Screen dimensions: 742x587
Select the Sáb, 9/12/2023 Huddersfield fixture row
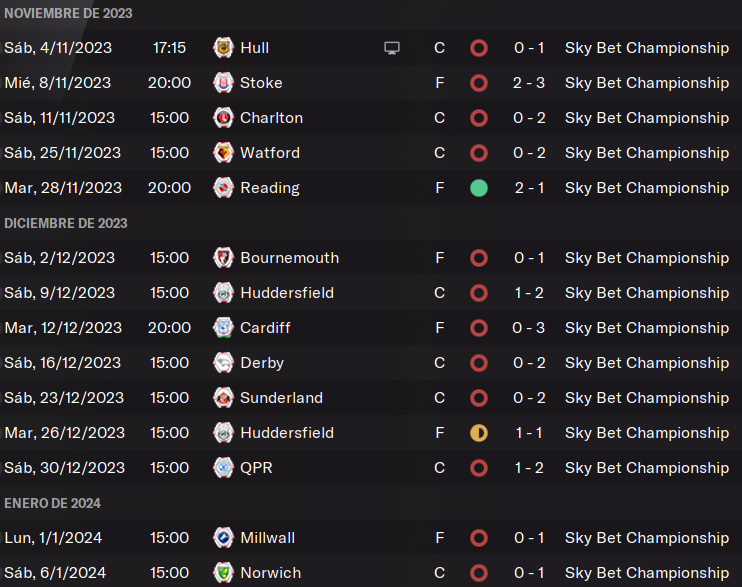coord(371,293)
